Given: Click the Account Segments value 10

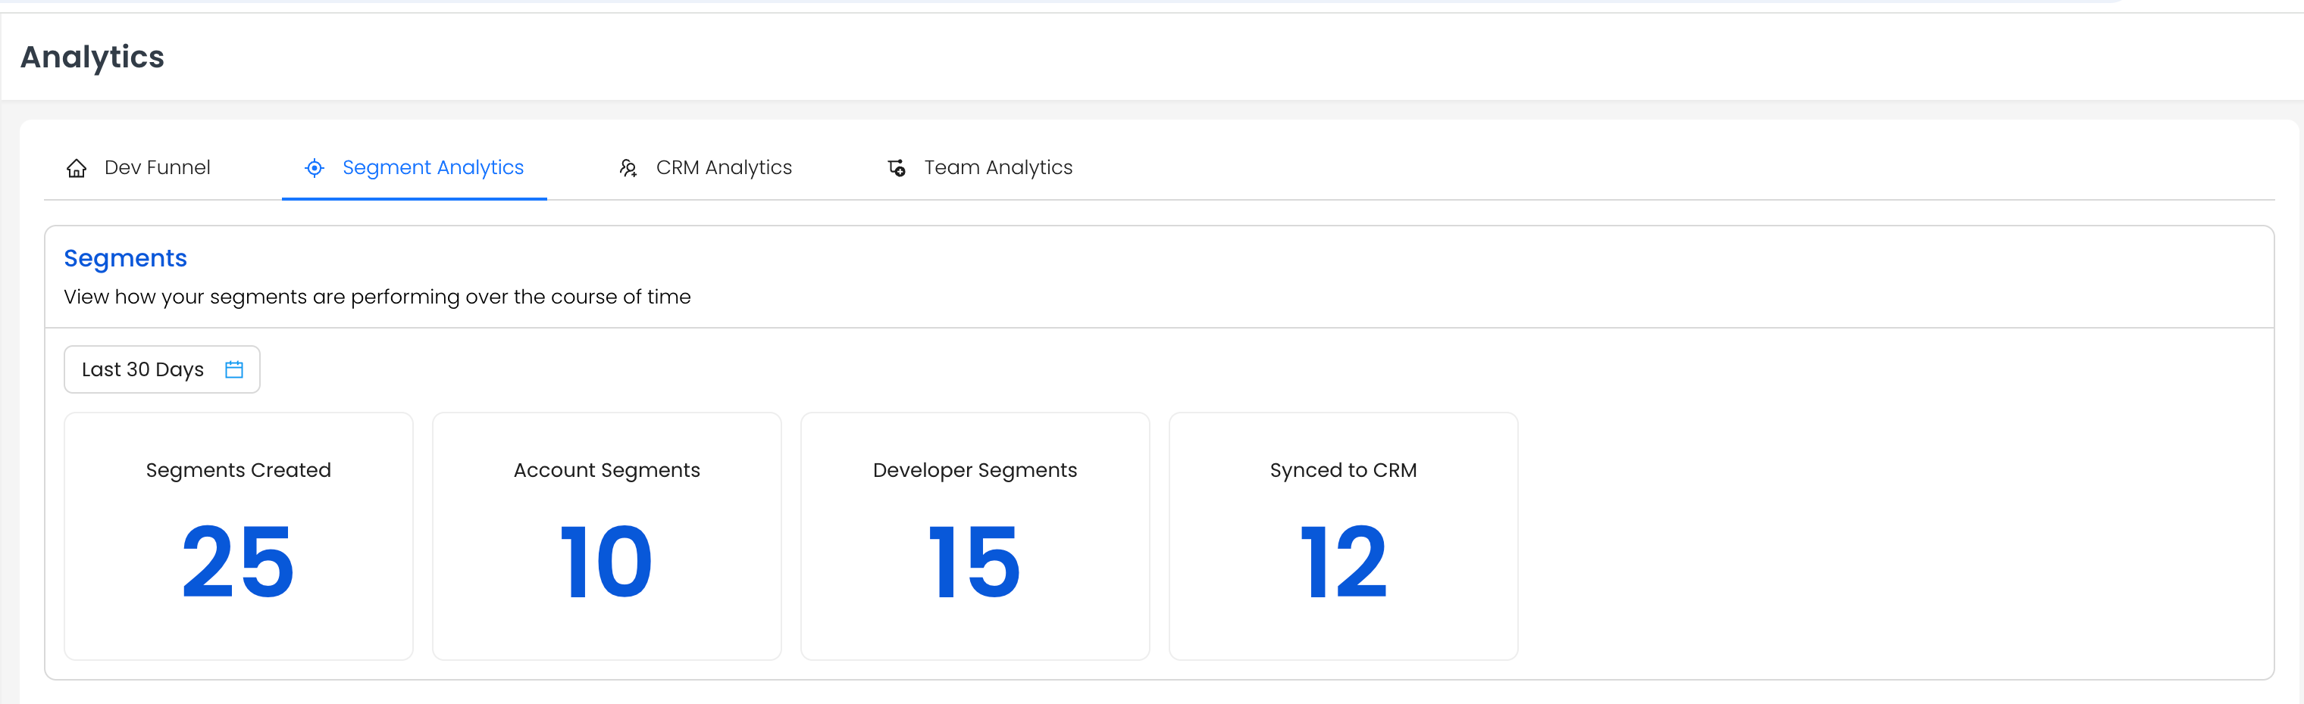Looking at the screenshot, I should [606, 563].
